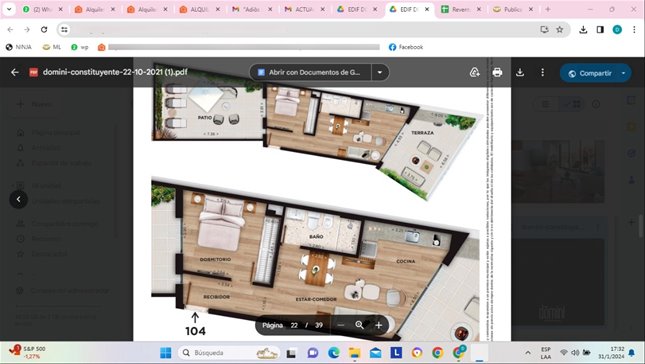This screenshot has height=364, width=645.
Task: Click the install app icon in address bar
Action: point(544,30)
